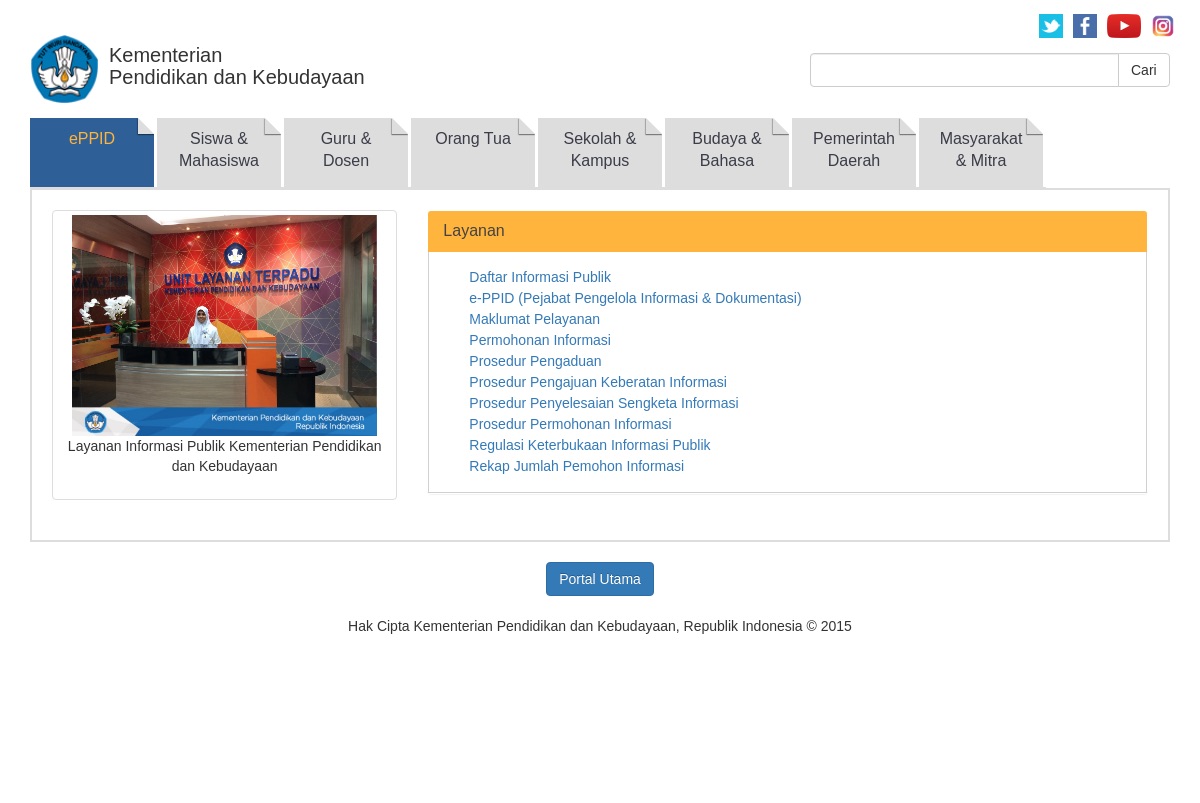Open e-PPID Pejabat Pengelola Informasi link
1200x803 pixels.
point(635,298)
